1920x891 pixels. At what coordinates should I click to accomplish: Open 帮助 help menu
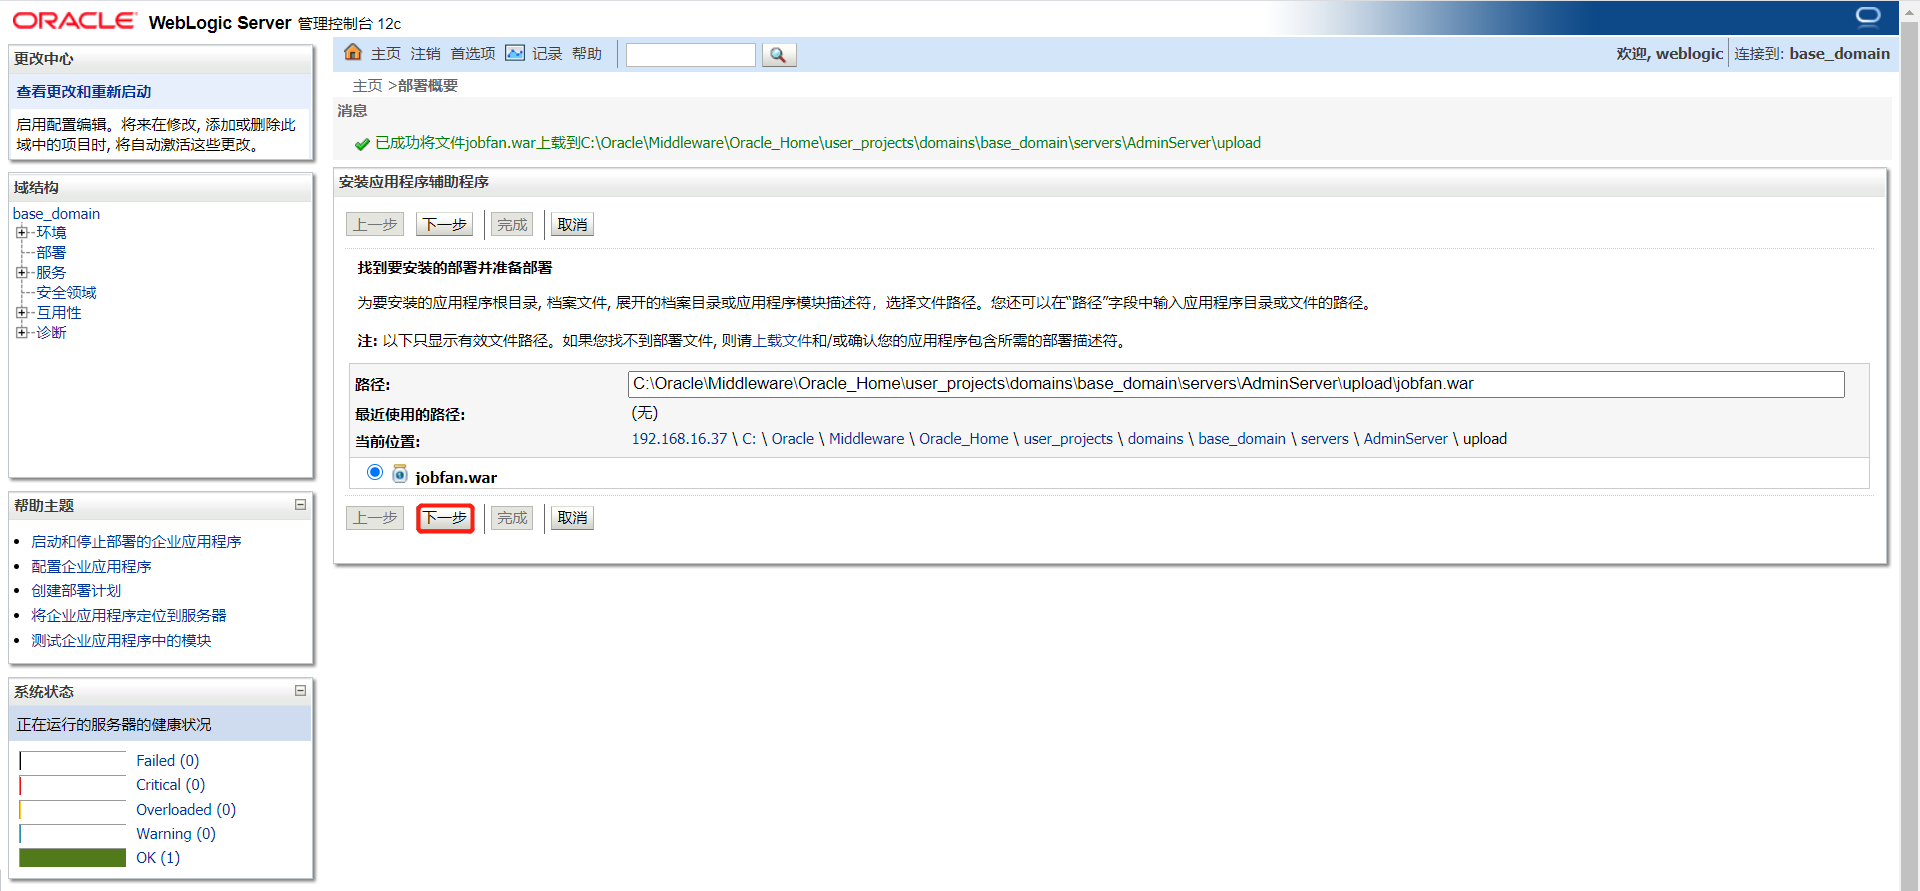pos(587,54)
